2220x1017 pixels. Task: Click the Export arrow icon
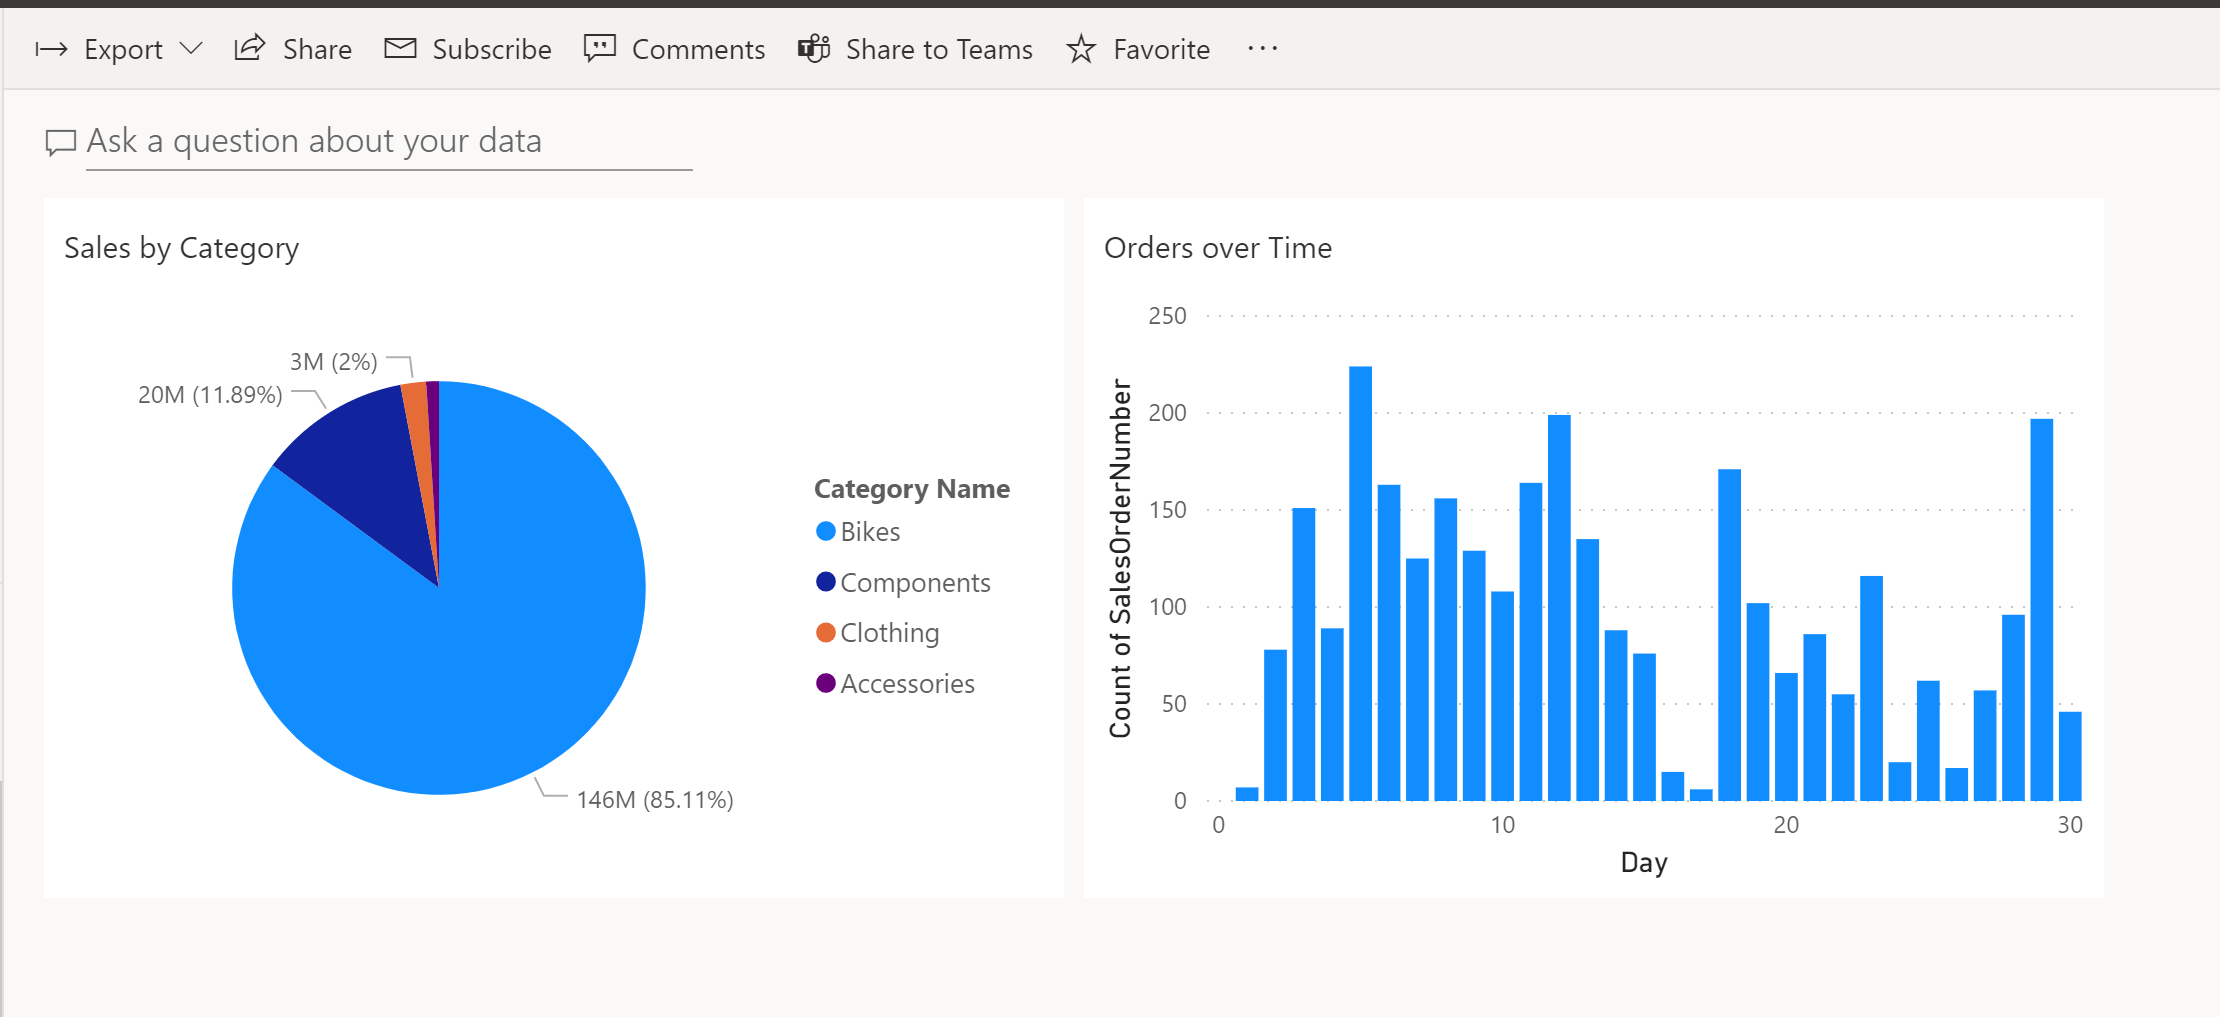click(x=51, y=49)
